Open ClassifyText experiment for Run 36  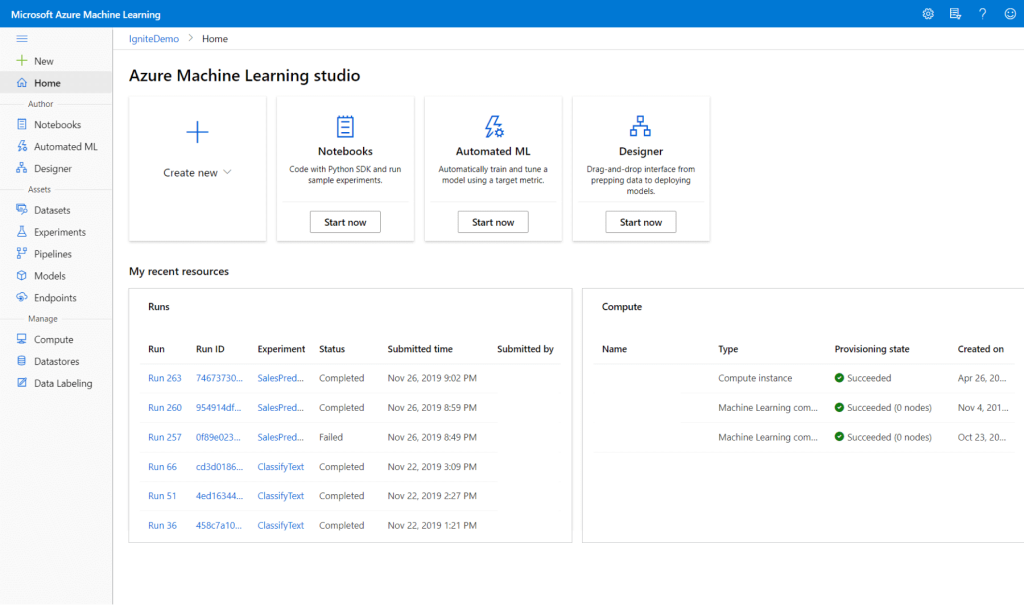280,525
